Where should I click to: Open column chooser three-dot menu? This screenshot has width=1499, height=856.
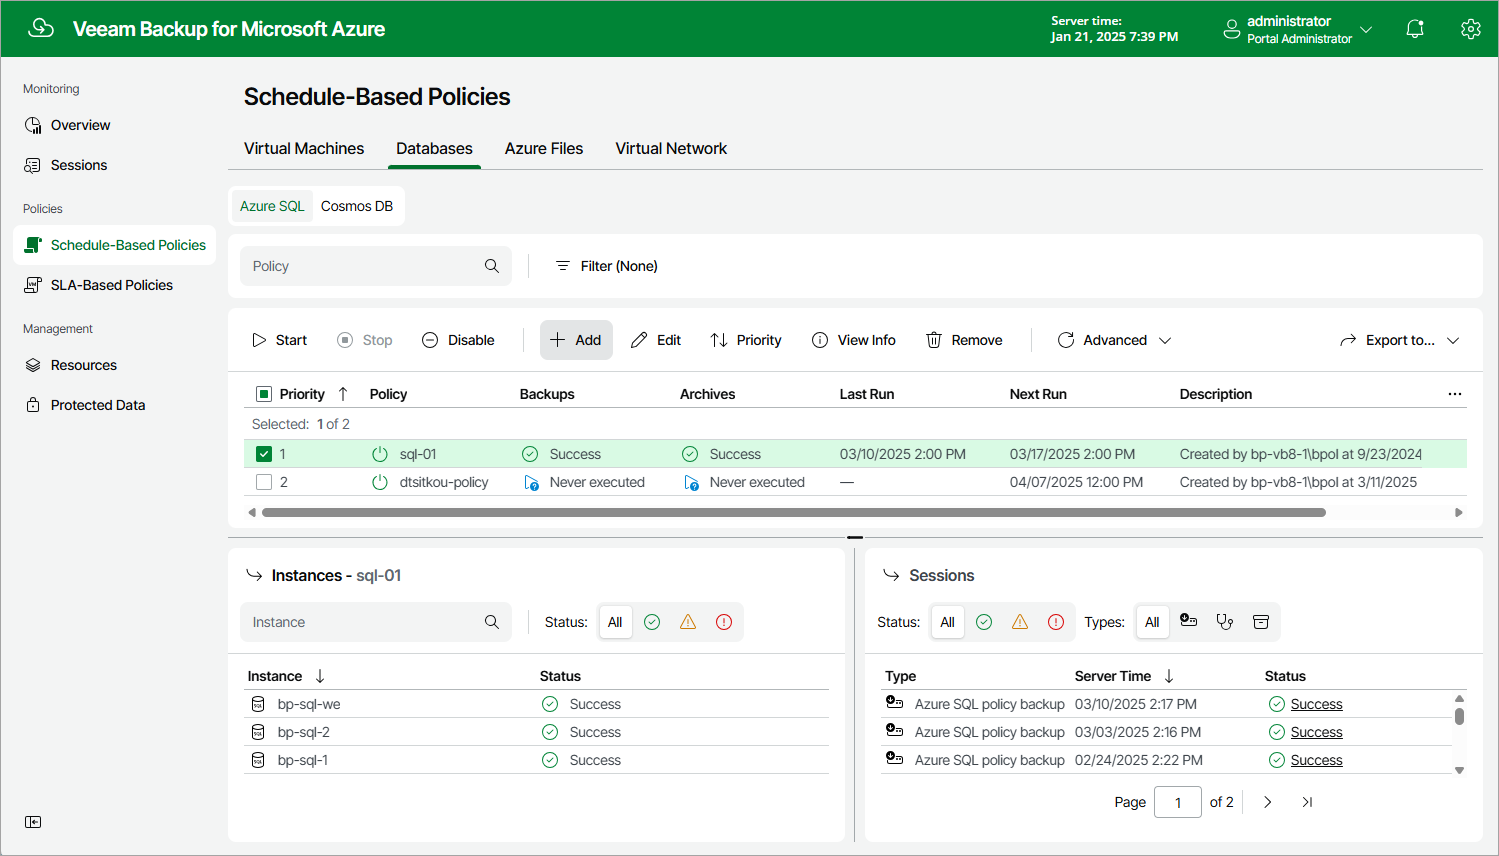1455,394
